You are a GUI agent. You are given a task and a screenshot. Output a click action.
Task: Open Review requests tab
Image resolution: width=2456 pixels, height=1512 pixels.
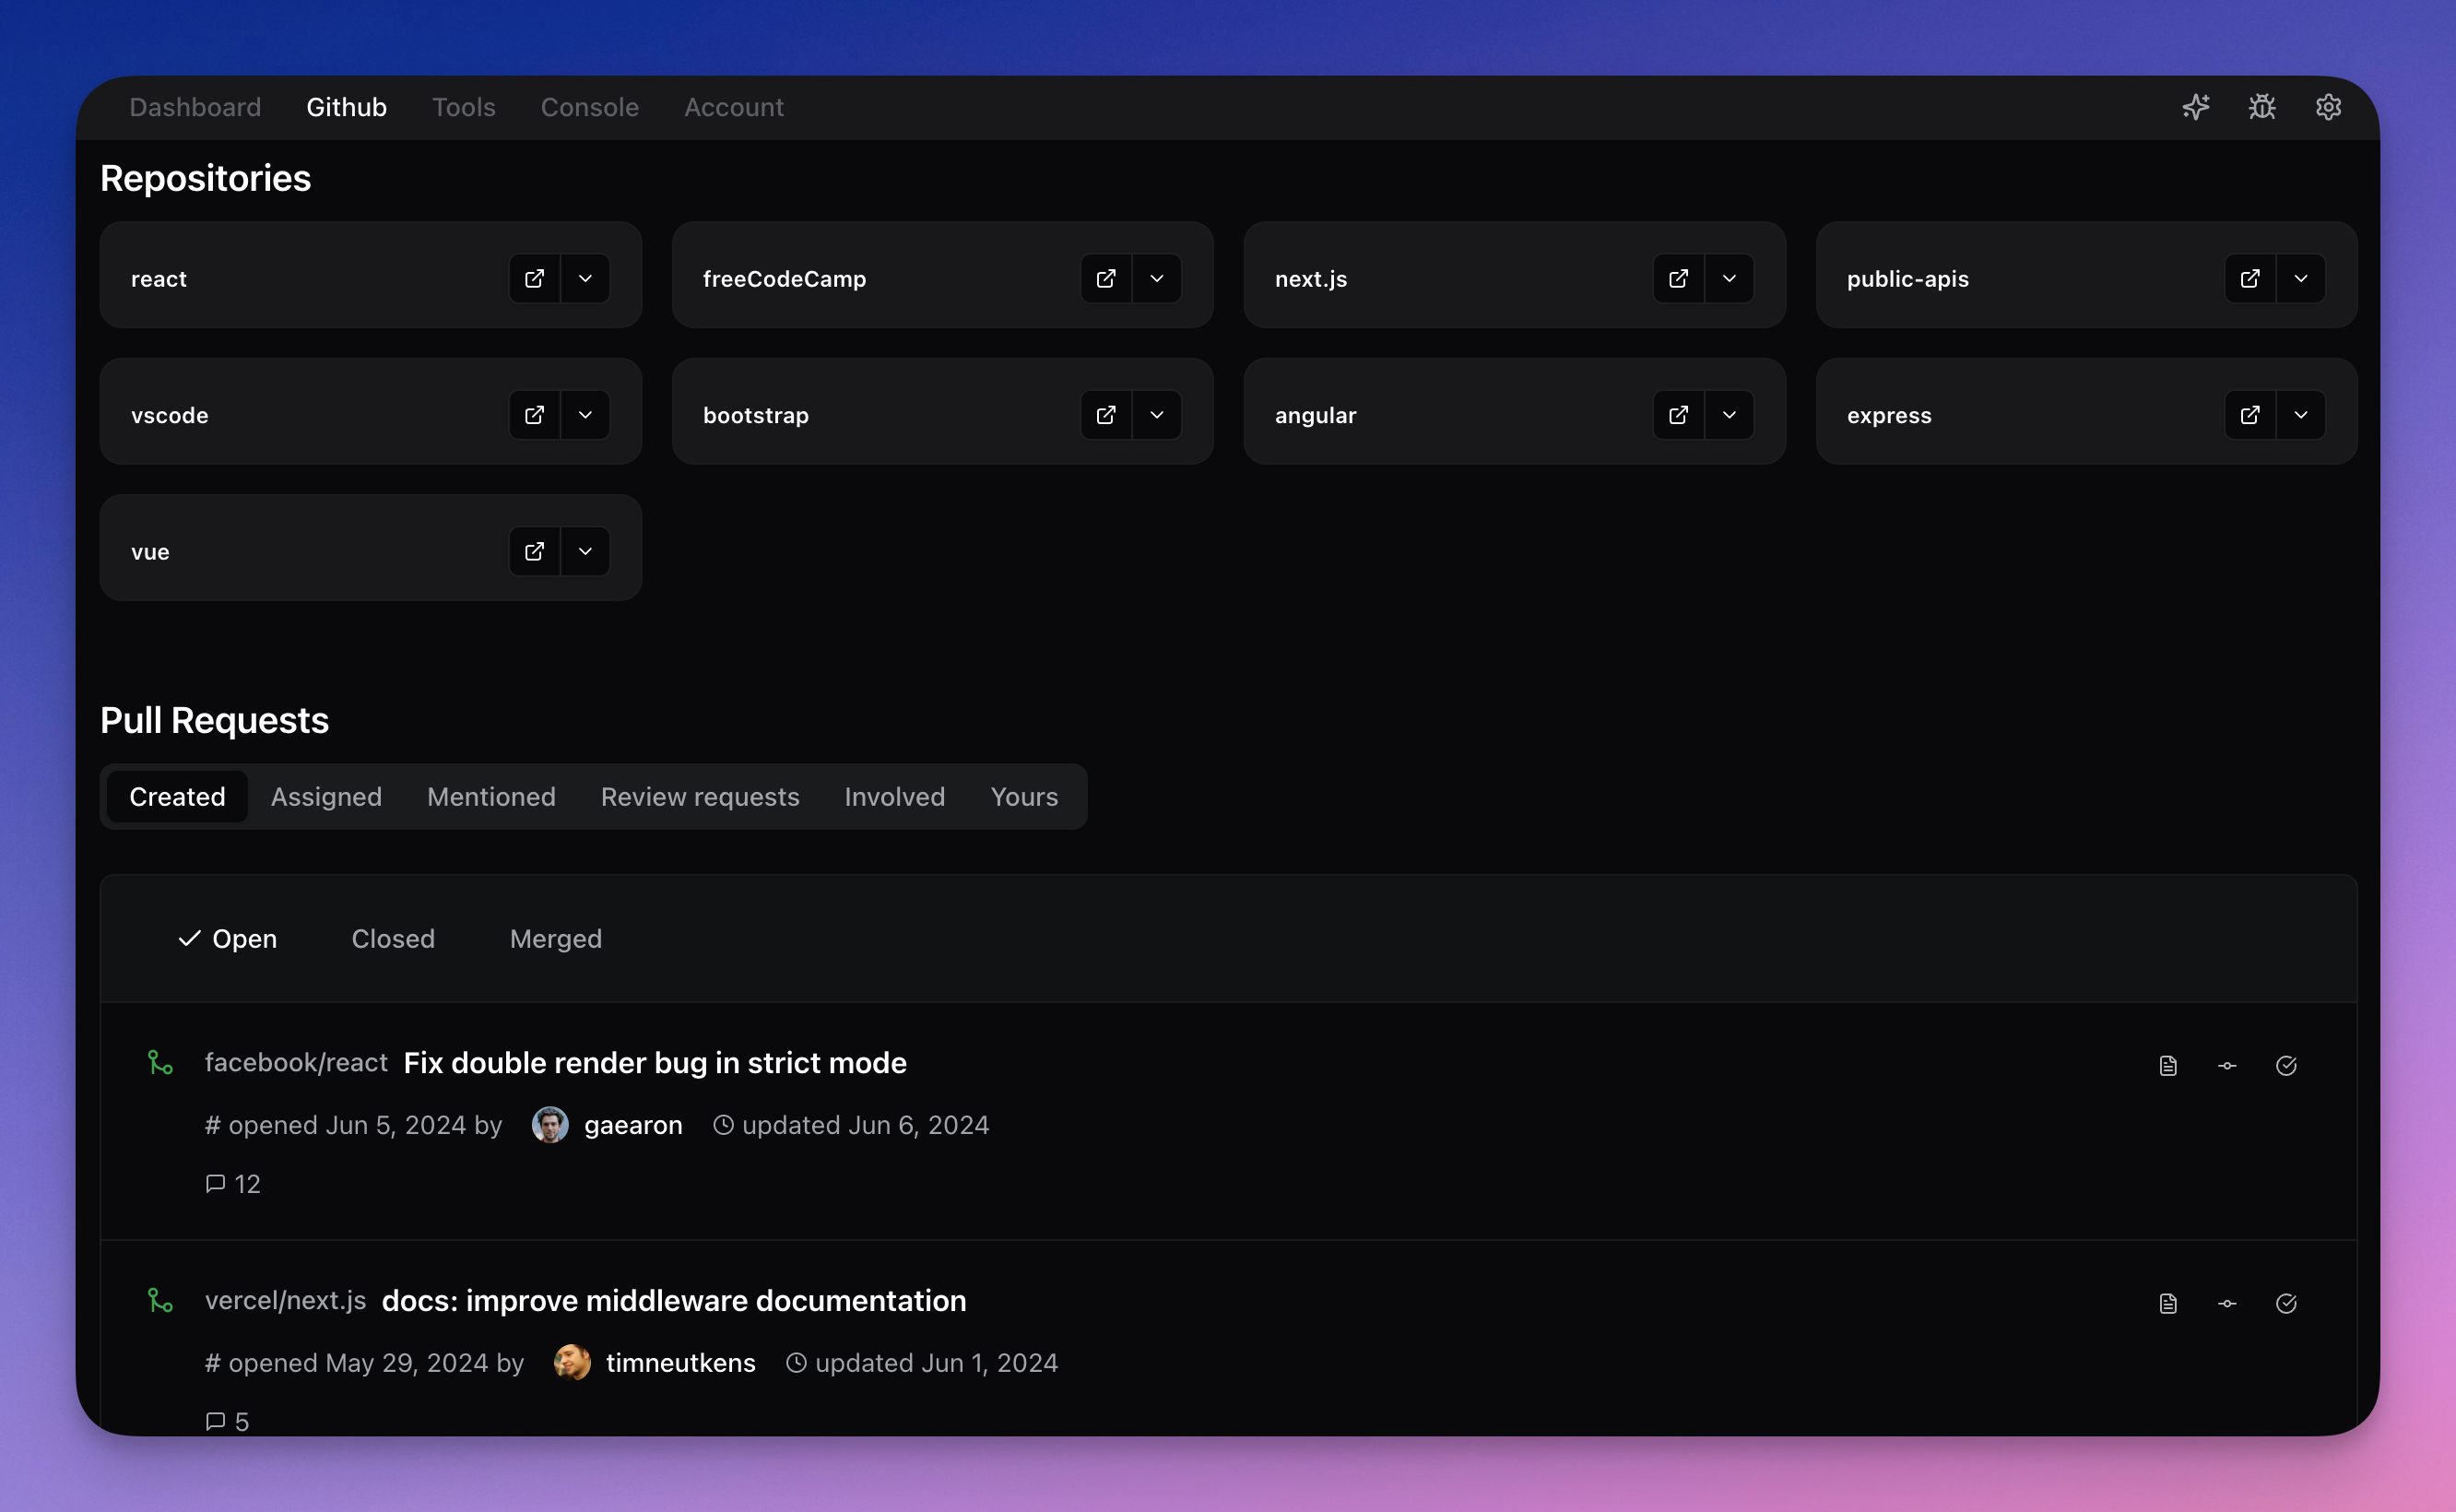tap(700, 797)
